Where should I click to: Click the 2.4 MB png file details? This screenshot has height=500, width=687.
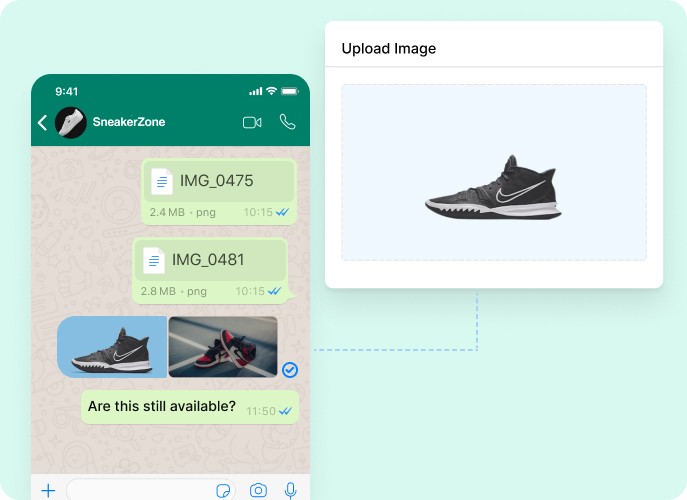click(183, 212)
